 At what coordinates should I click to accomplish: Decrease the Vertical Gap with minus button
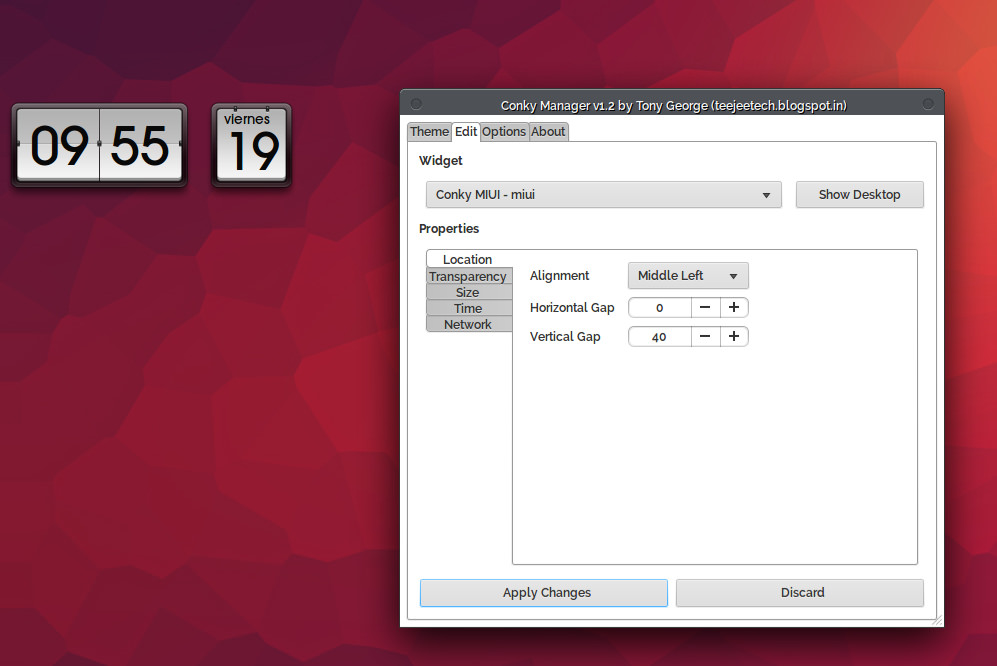[705, 337]
